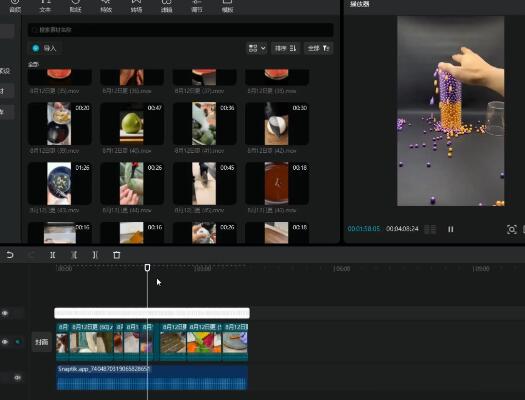Click the 导入 import button
Image resolution: width=525 pixels, height=400 pixels.
(44, 48)
